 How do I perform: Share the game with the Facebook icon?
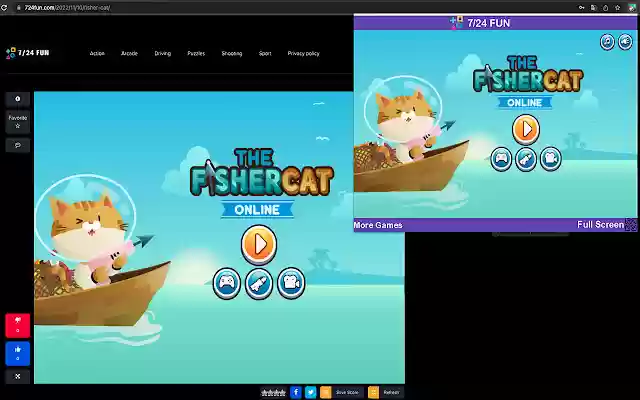(296, 392)
